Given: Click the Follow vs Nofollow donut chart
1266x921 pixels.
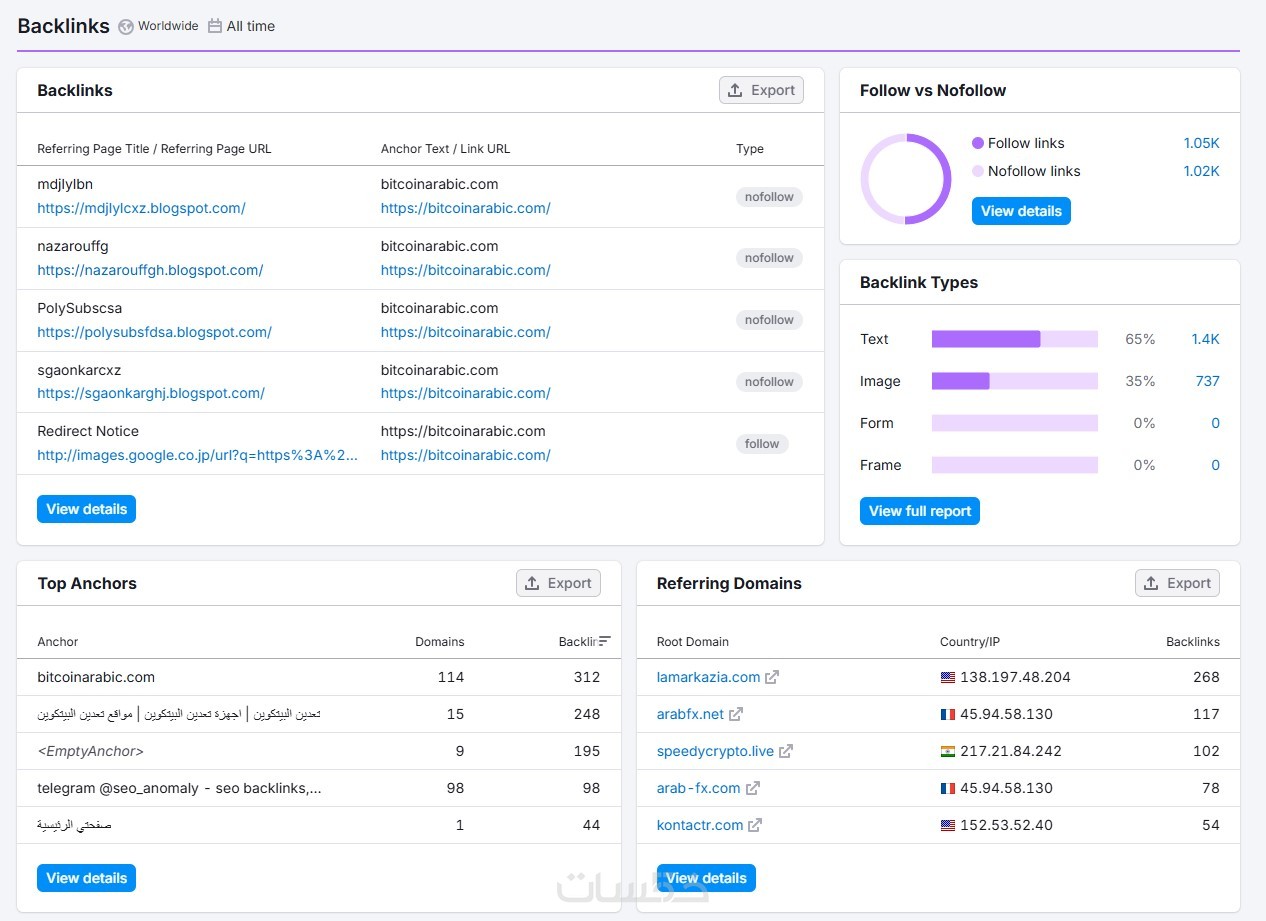Looking at the screenshot, I should coord(906,180).
